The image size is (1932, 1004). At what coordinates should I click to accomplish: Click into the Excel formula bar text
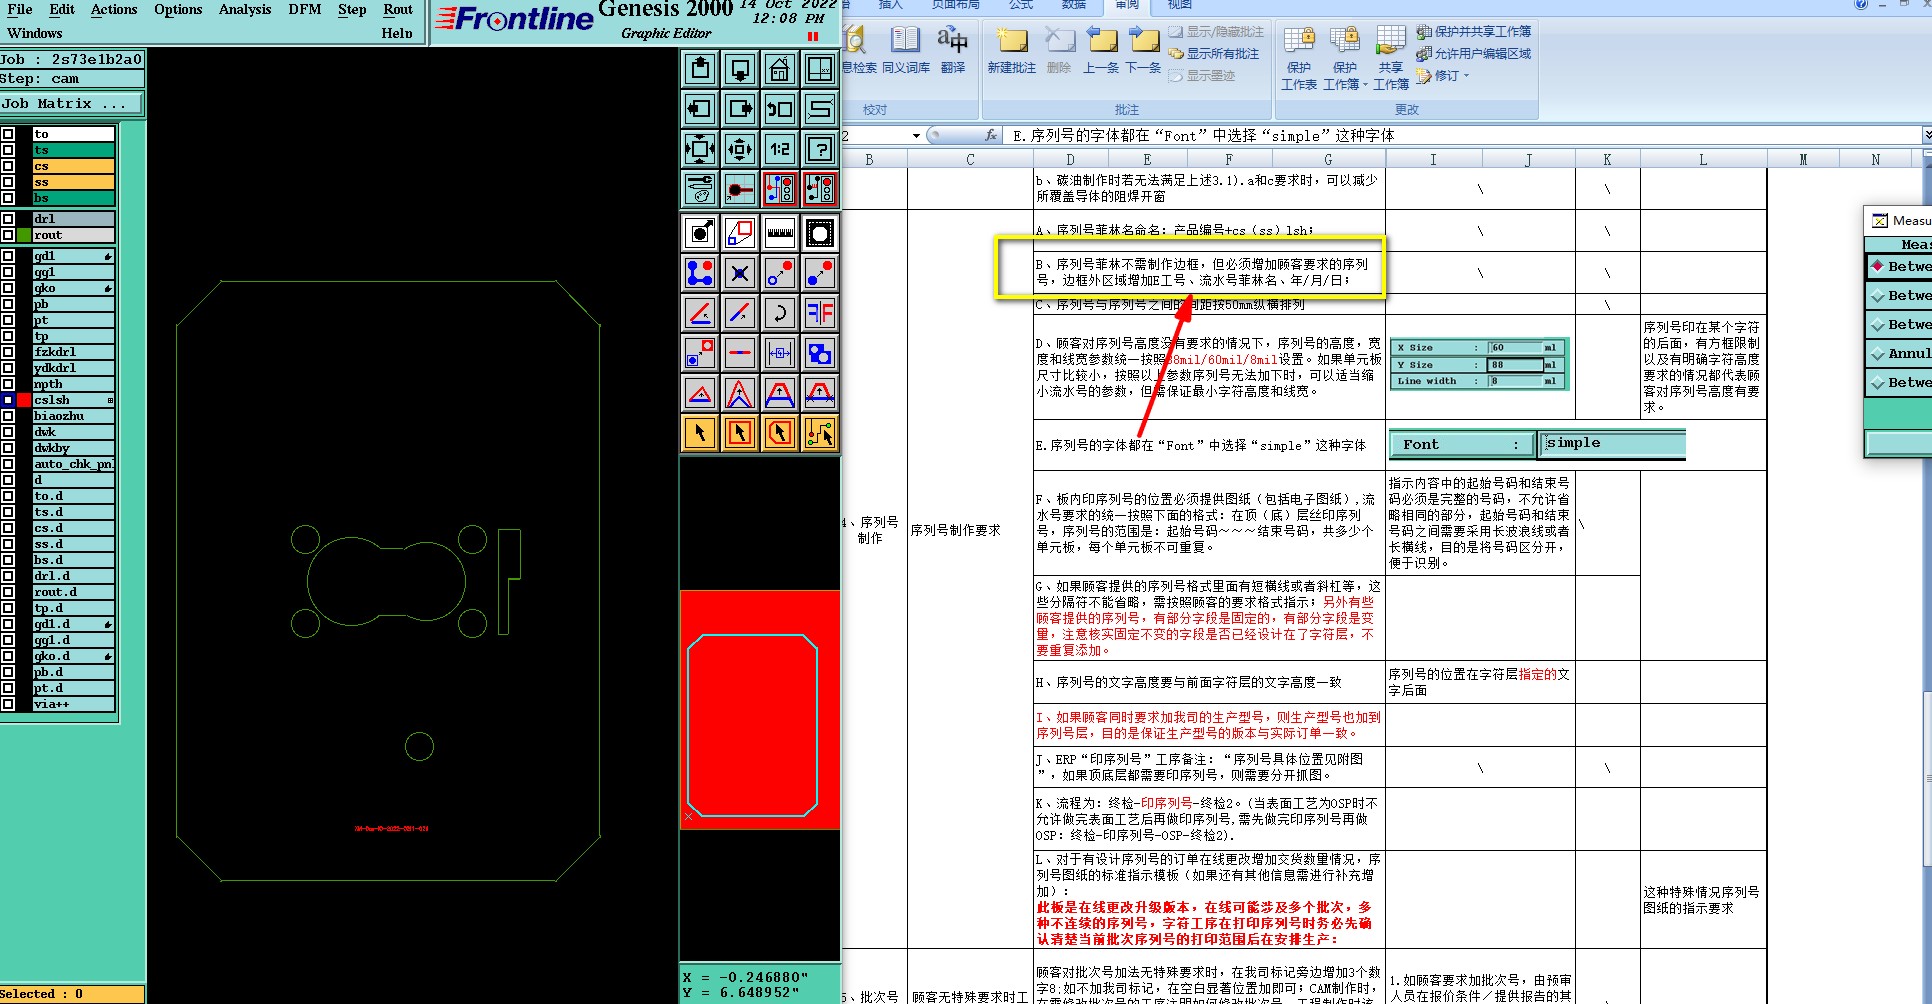tap(1460, 135)
